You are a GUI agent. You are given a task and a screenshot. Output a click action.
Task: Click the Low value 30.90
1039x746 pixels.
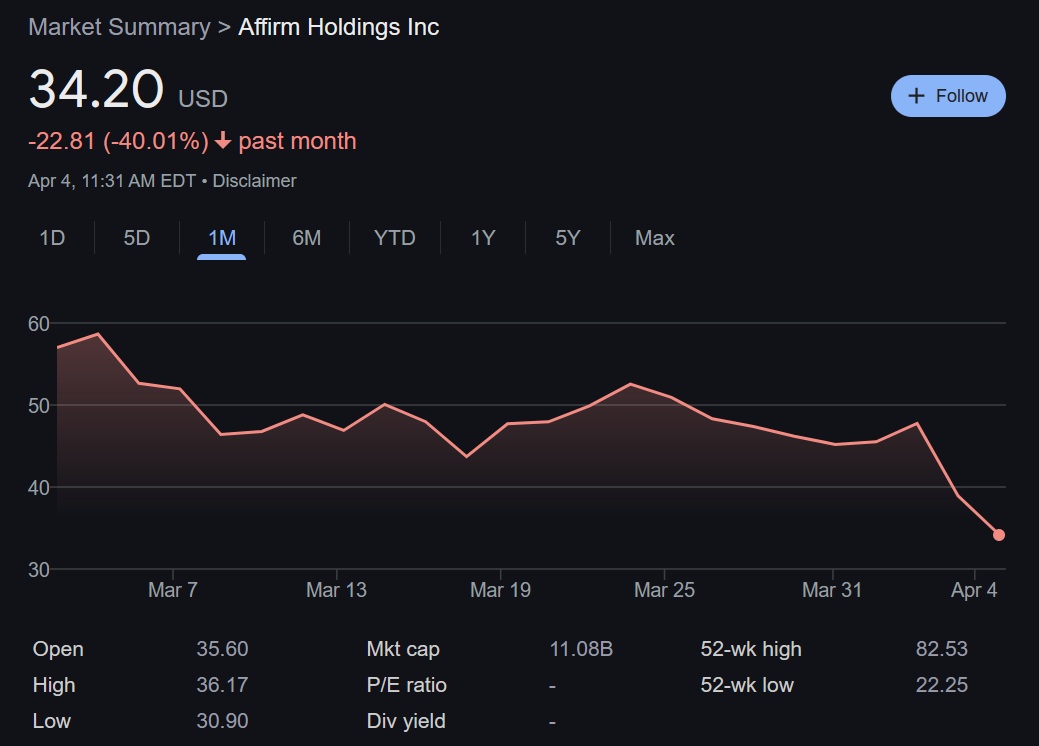point(222,721)
